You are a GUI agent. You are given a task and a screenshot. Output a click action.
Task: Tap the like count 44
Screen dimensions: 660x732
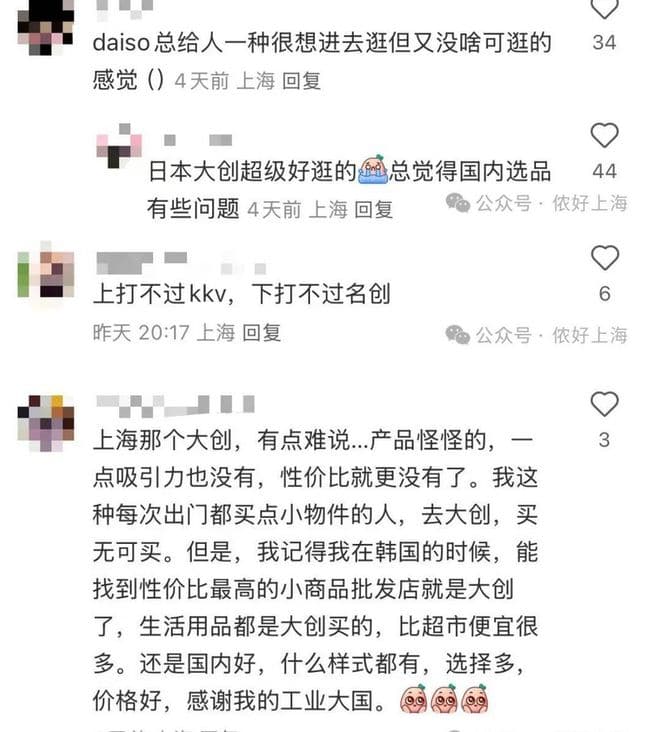(x=604, y=171)
